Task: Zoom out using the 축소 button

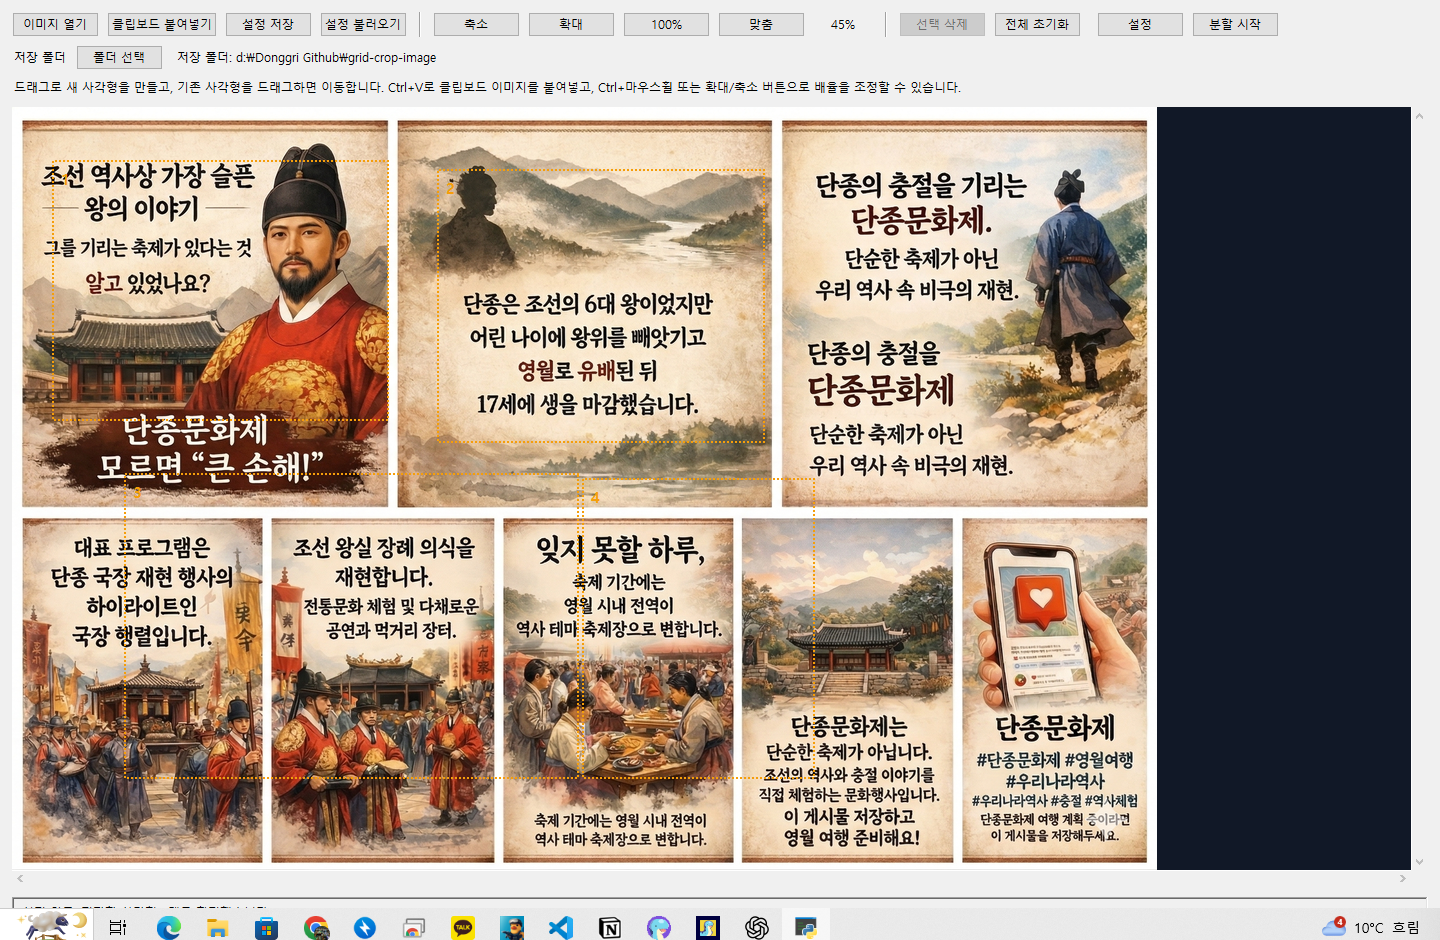Action: 476,24
